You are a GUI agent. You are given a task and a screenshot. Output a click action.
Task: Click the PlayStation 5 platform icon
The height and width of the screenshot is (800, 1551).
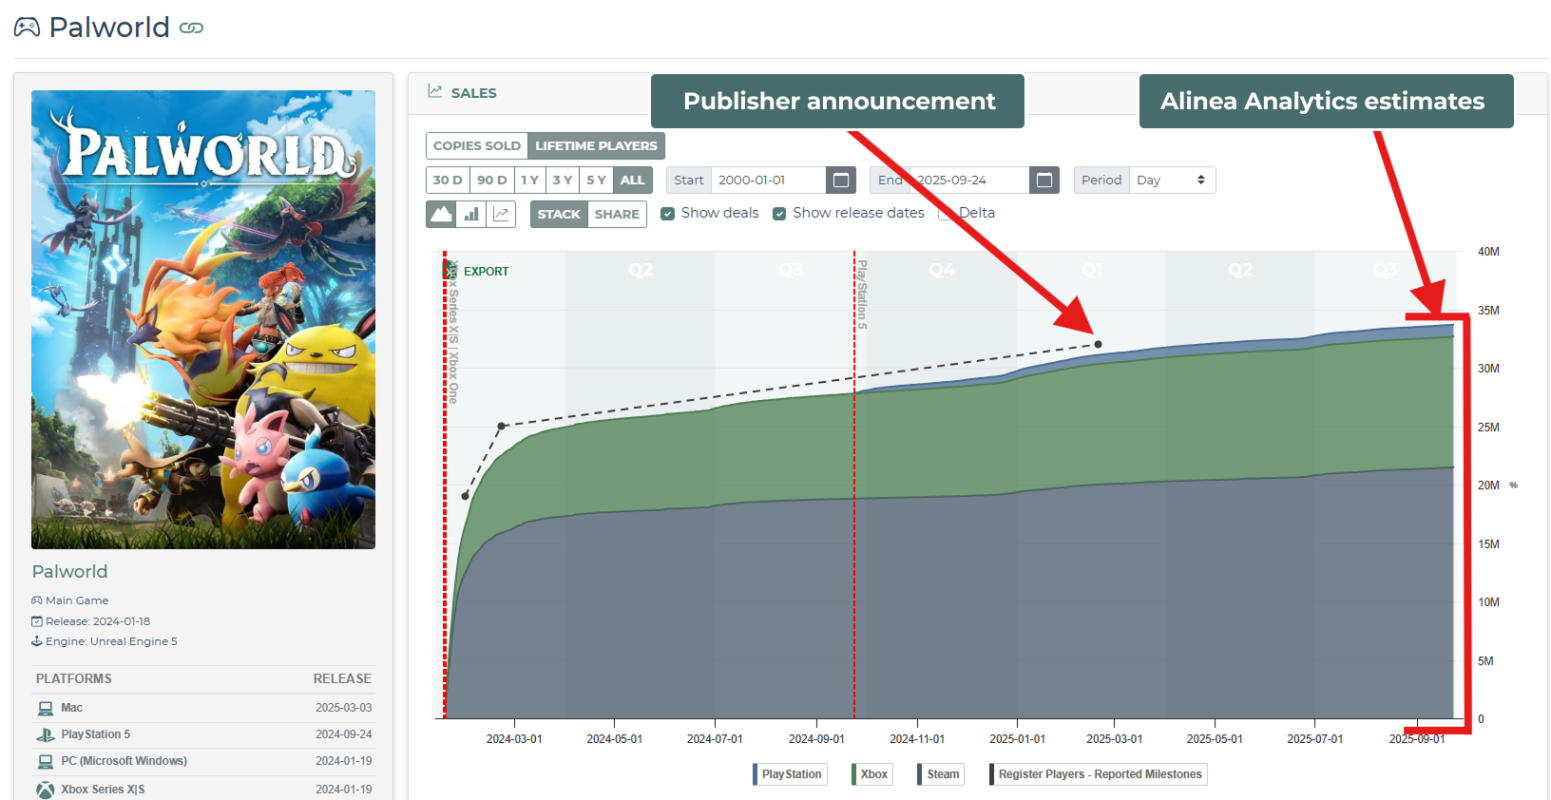[x=45, y=734]
